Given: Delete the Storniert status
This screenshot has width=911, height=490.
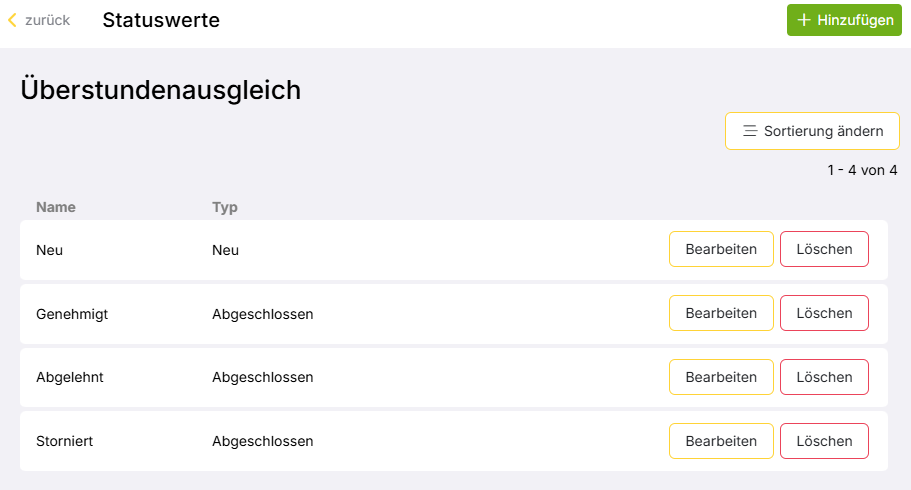Looking at the screenshot, I should [824, 441].
